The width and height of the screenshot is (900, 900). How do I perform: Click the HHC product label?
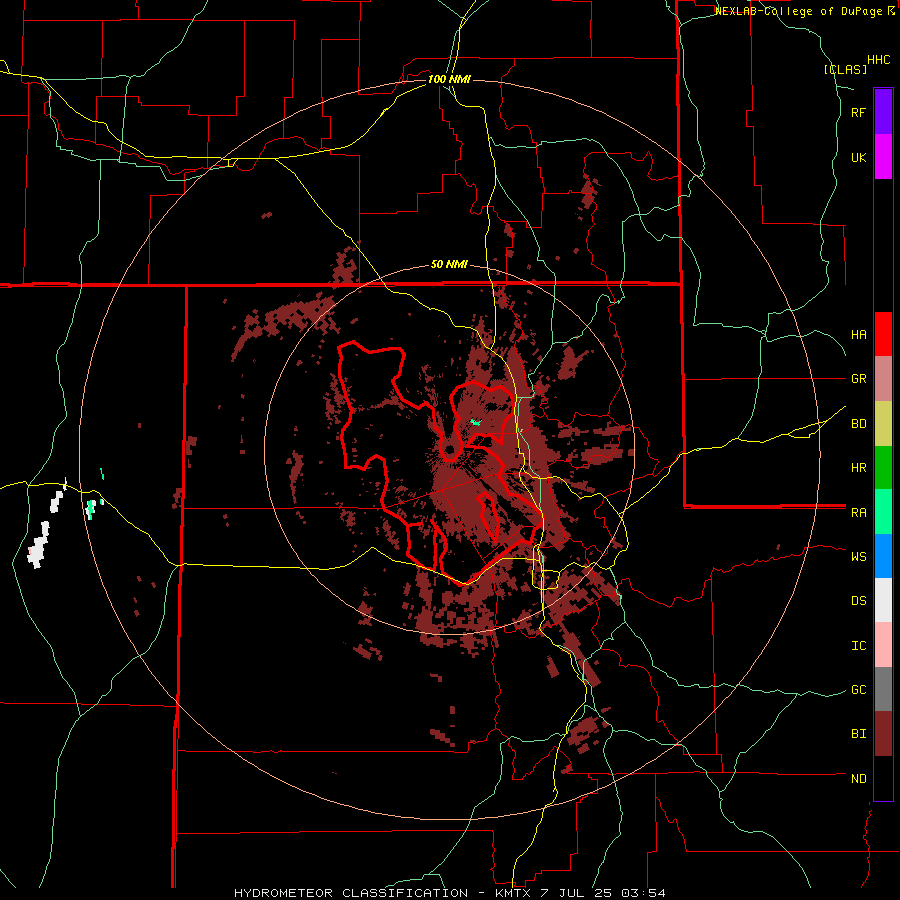879,60
